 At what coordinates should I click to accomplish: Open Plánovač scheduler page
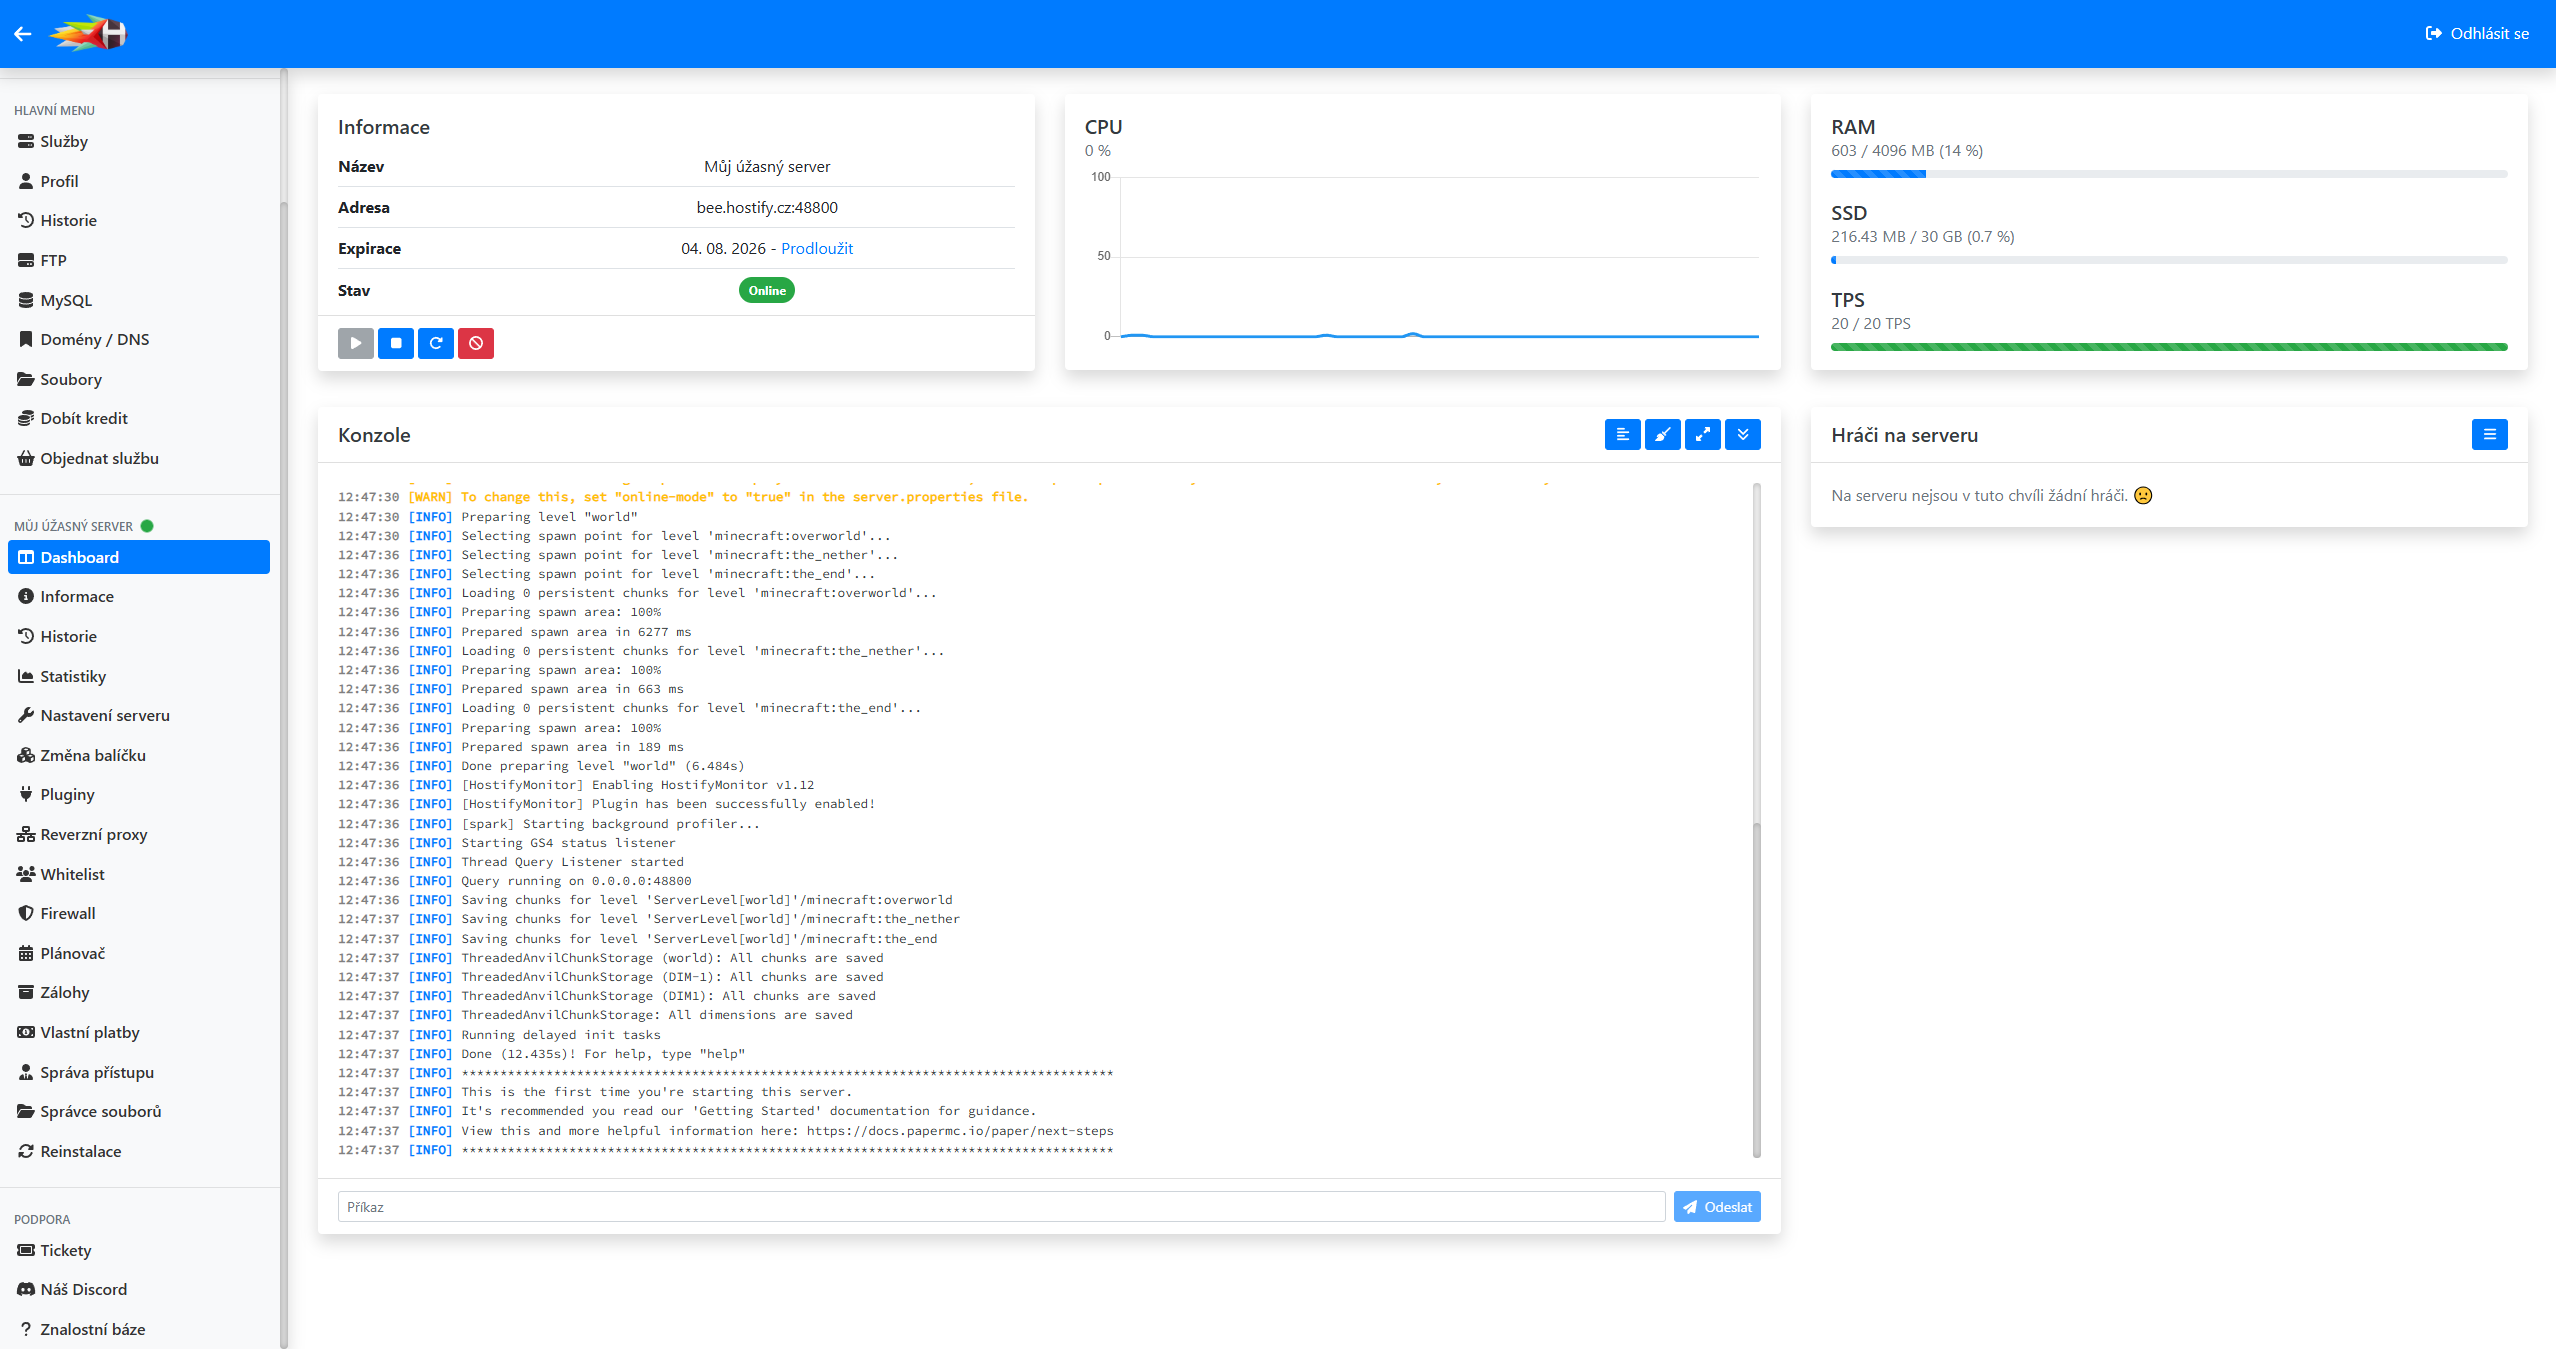point(139,953)
